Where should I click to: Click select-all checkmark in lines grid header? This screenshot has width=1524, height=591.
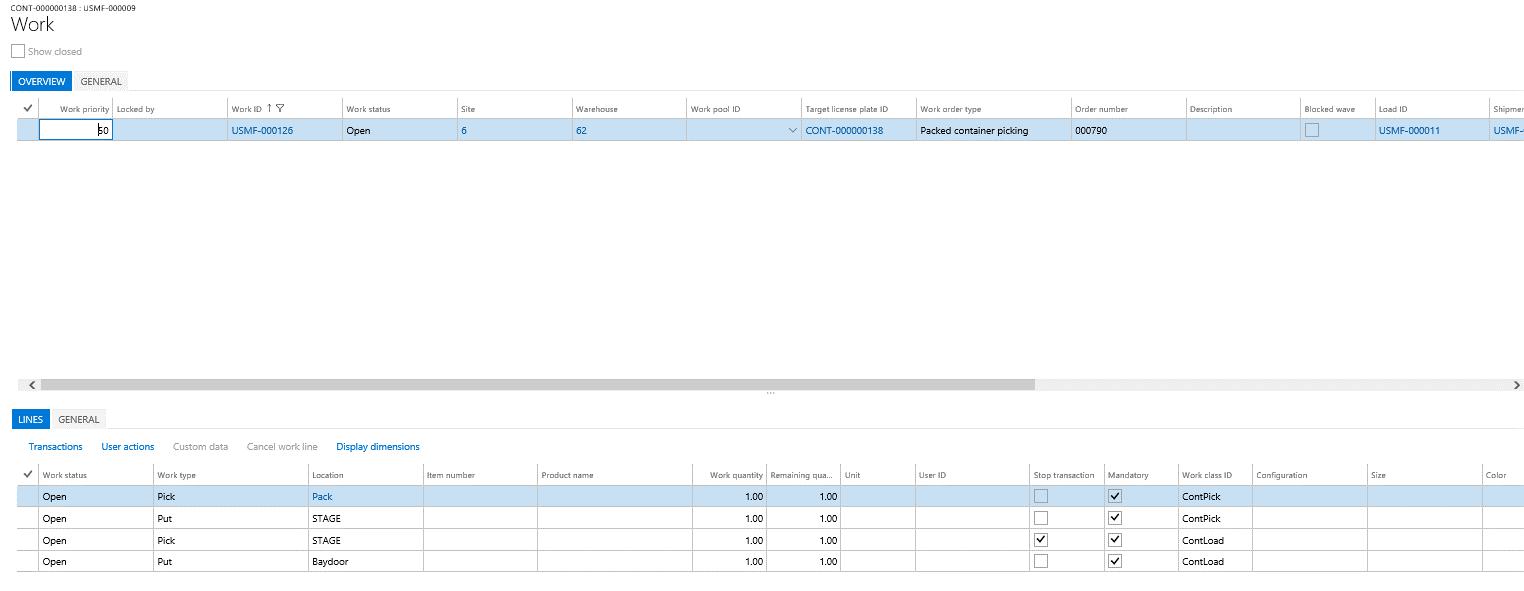tap(27, 475)
